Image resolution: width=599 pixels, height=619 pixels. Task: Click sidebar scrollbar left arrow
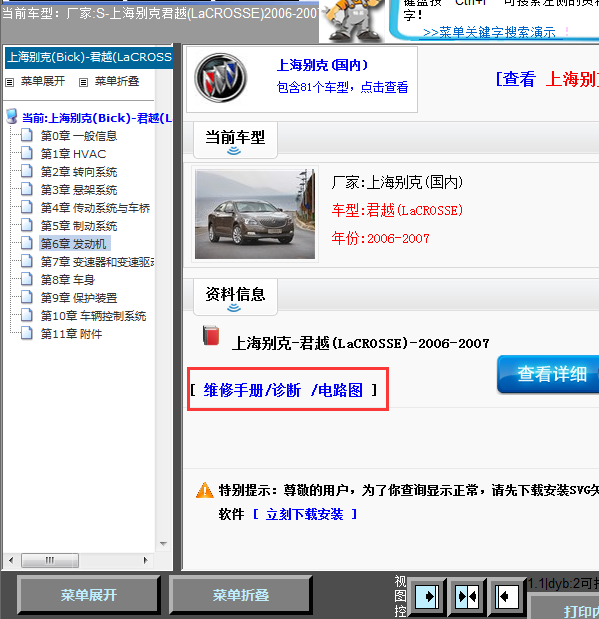click(x=11, y=560)
